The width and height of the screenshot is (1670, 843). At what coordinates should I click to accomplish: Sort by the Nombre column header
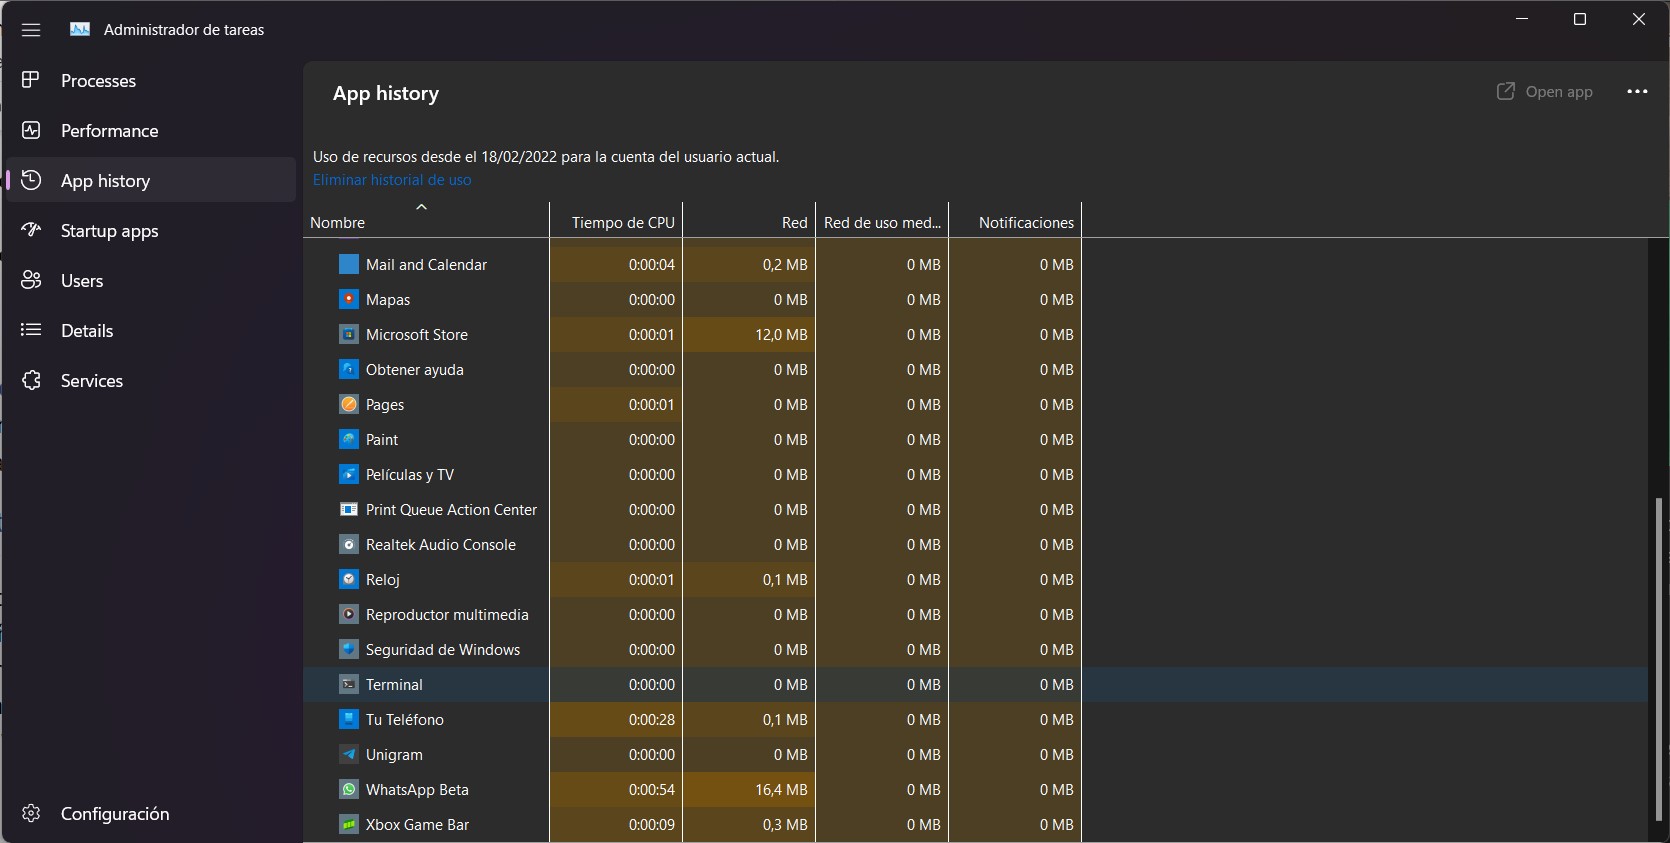(x=426, y=222)
